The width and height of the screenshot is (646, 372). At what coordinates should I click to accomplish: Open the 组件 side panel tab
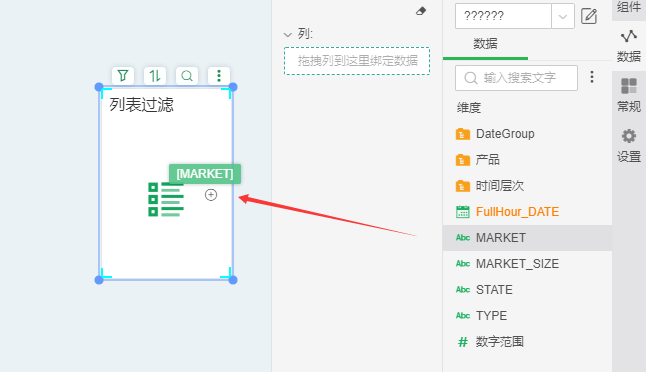629,7
